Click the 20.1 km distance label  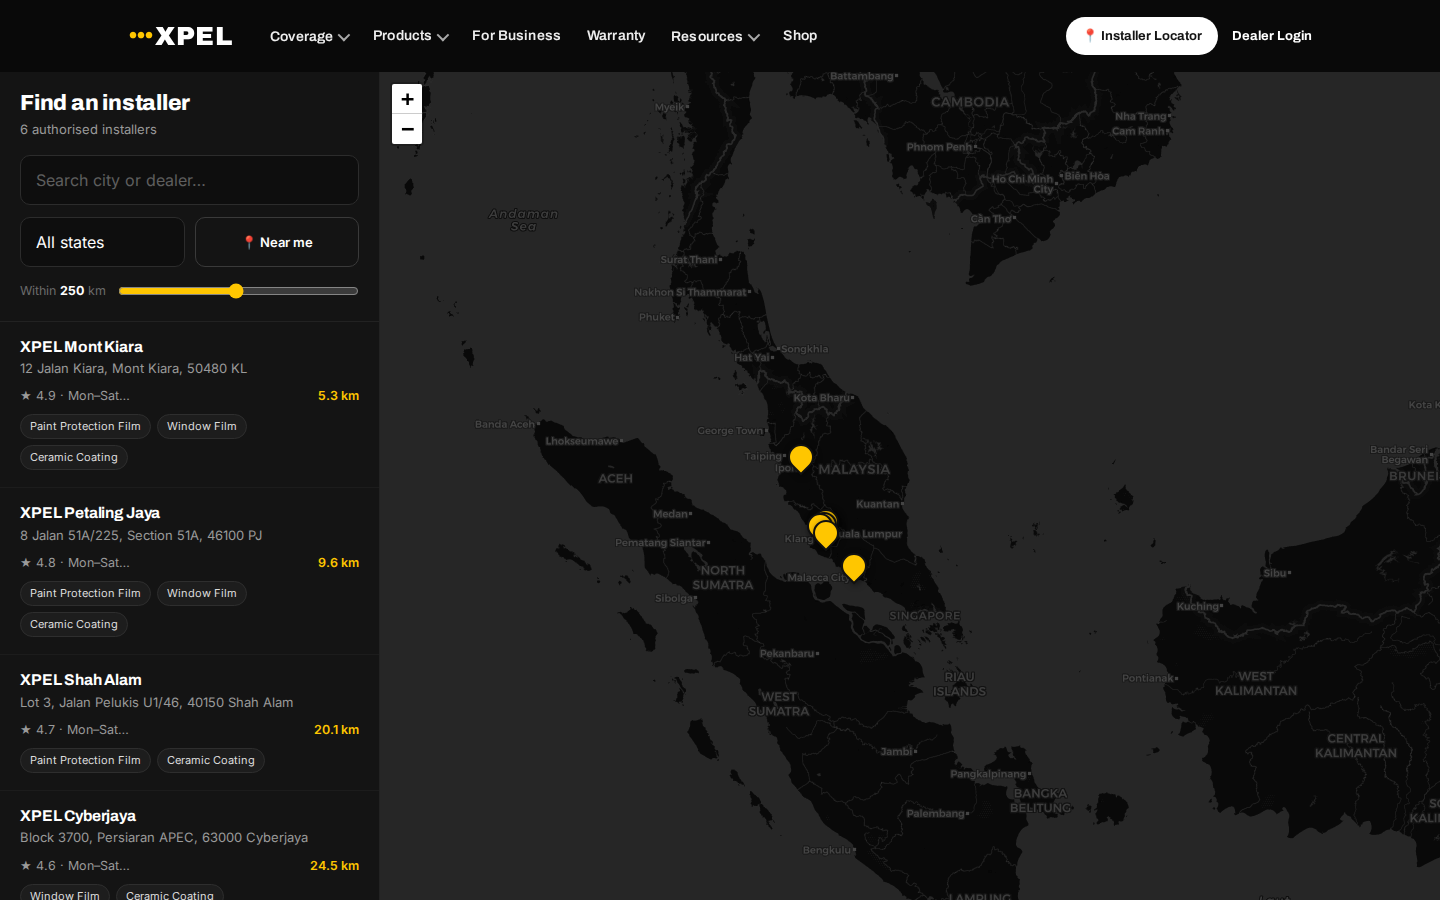click(x=336, y=730)
